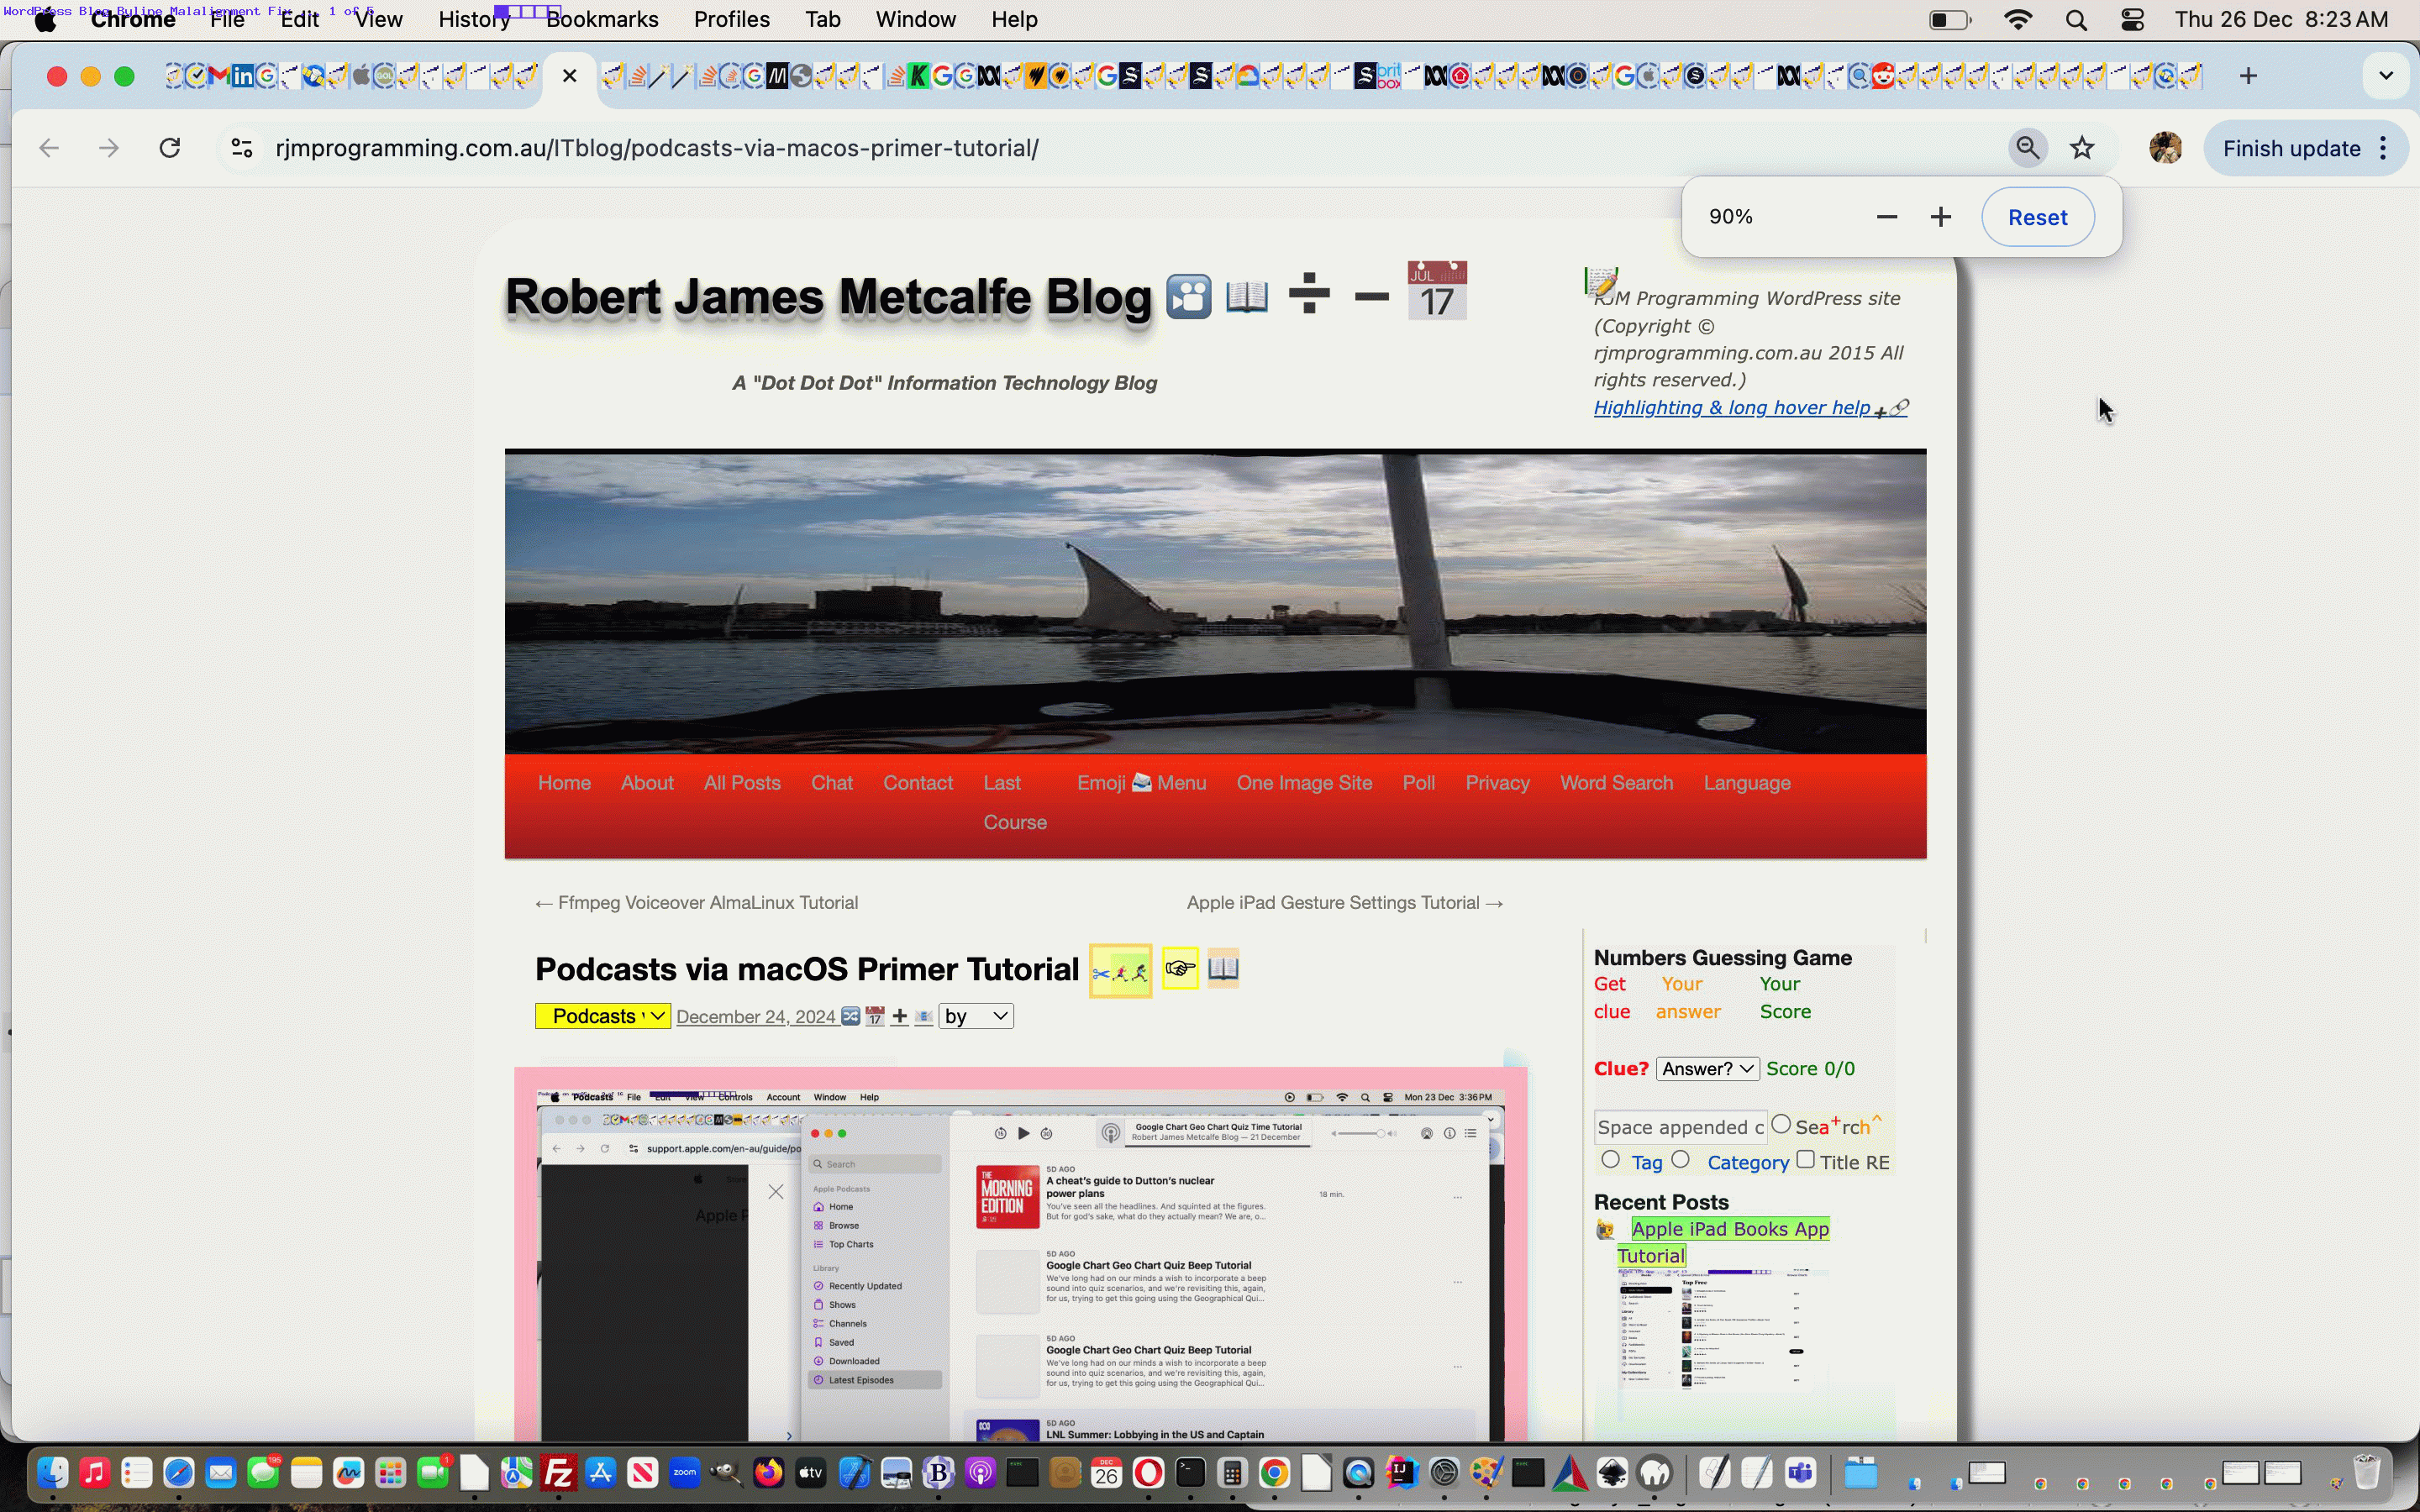Open the December 24, 2024 date link
This screenshot has width=2420, height=1512.
point(755,1017)
